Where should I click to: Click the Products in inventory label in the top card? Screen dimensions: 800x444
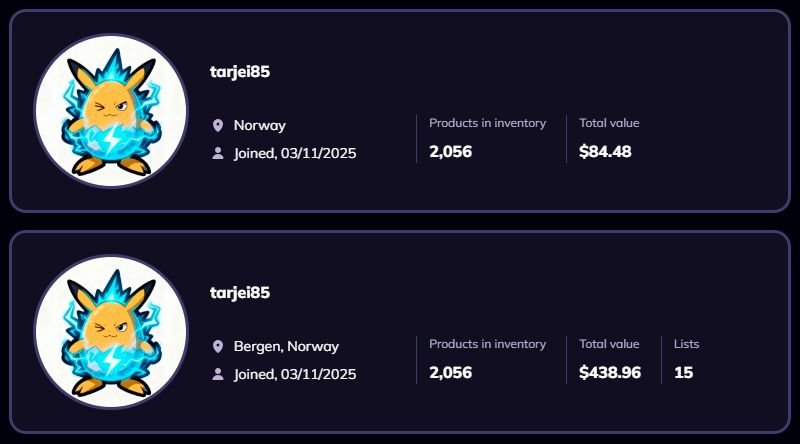[487, 123]
